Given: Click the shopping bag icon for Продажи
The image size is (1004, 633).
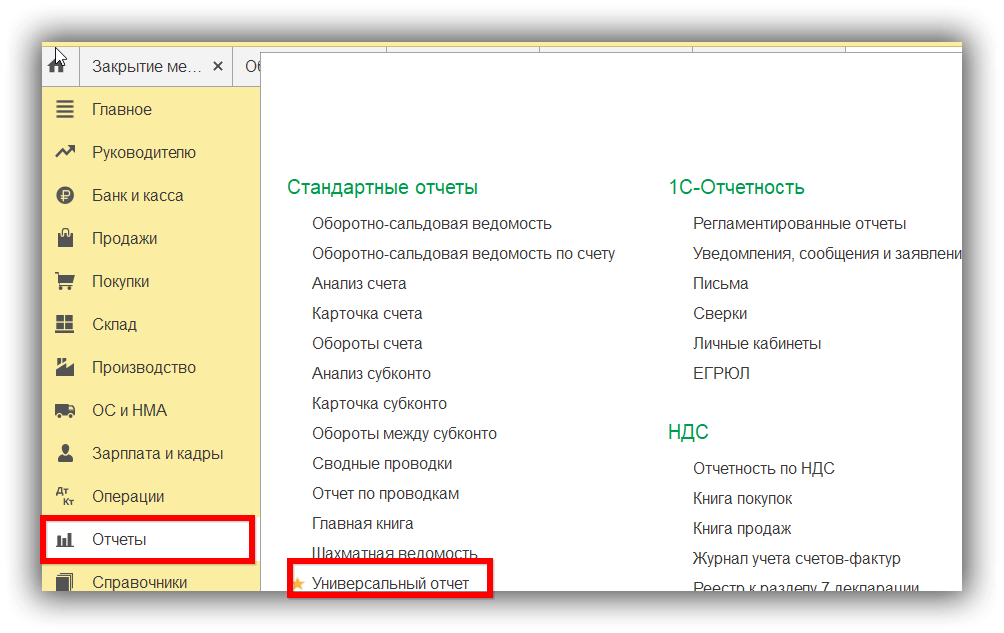Looking at the screenshot, I should pyautogui.click(x=65, y=238).
